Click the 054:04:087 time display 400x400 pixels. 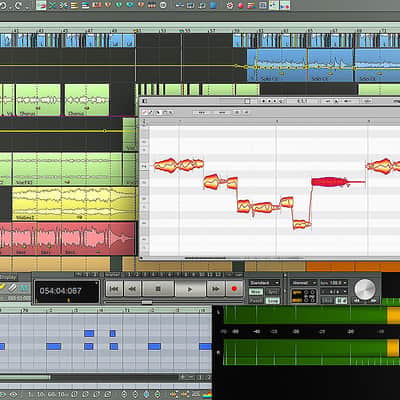click(67, 291)
